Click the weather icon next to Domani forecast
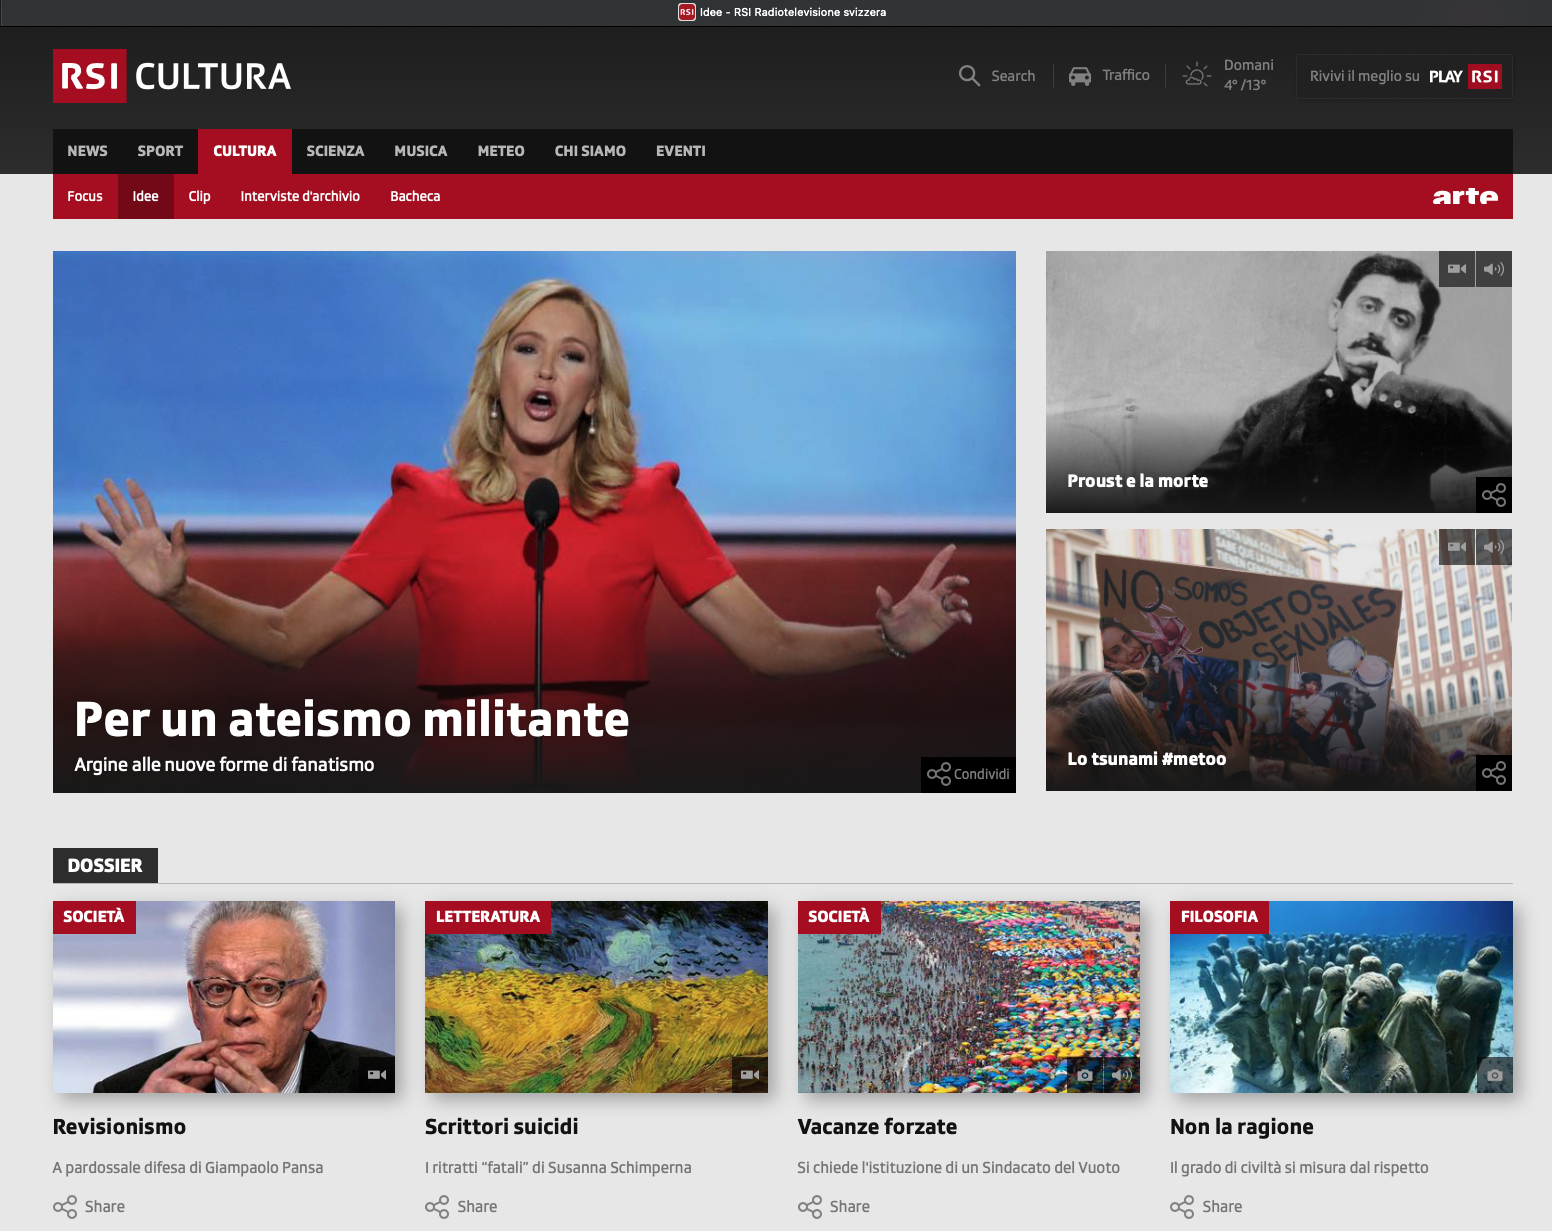Viewport: 1552px width, 1231px height. [1196, 75]
